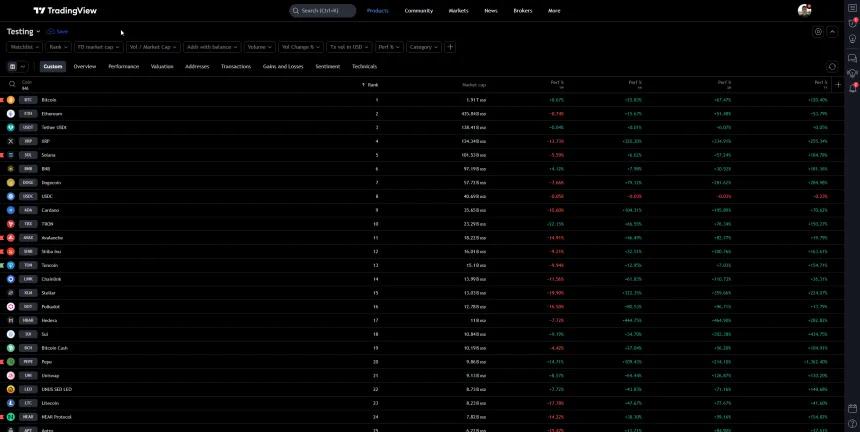The image size is (860, 432).
Task: Open the view layout dropdown arrow
Action: tap(22, 67)
